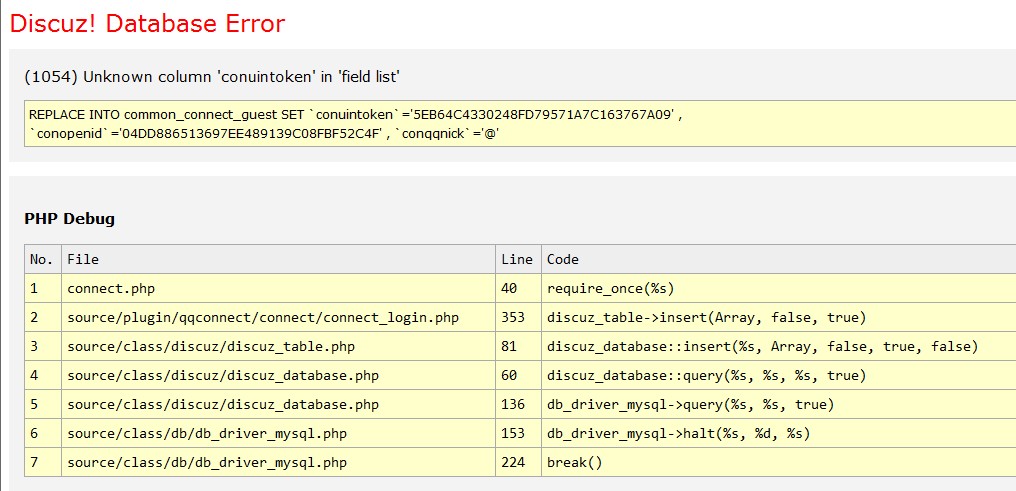Click the "PHP Debug" section title
This screenshot has width=1016, height=491.
pos(69,218)
